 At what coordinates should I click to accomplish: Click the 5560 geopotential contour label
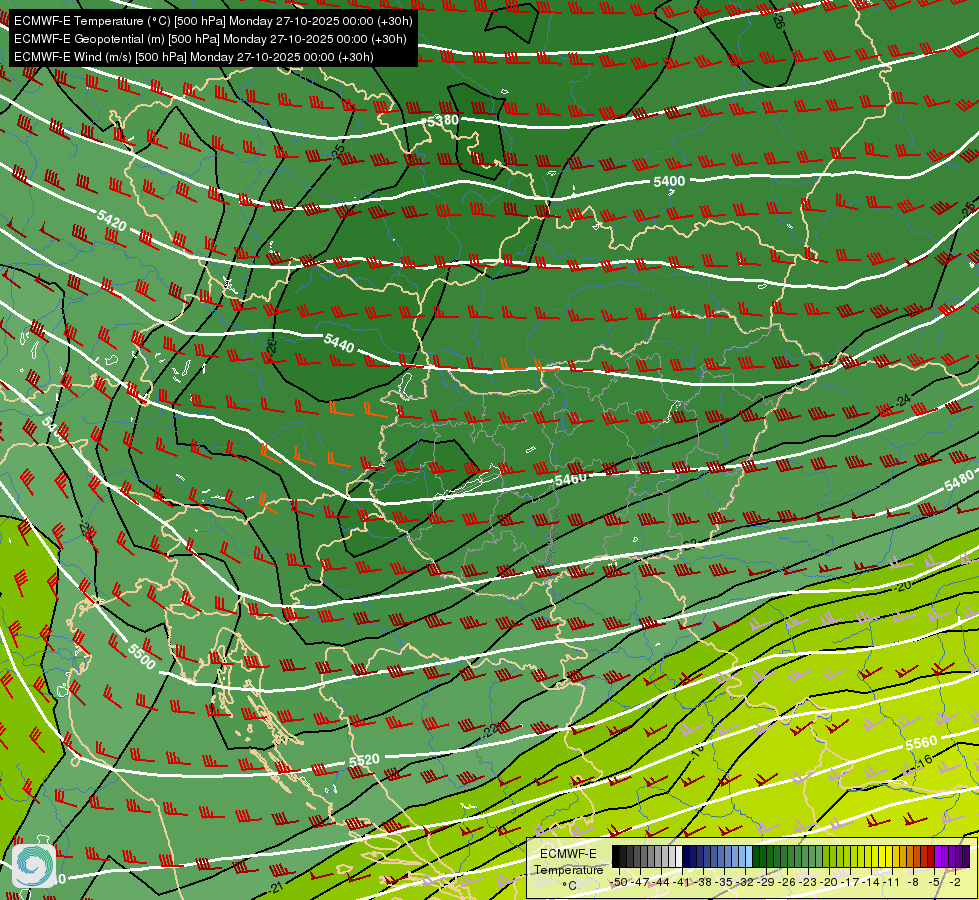coord(922,743)
